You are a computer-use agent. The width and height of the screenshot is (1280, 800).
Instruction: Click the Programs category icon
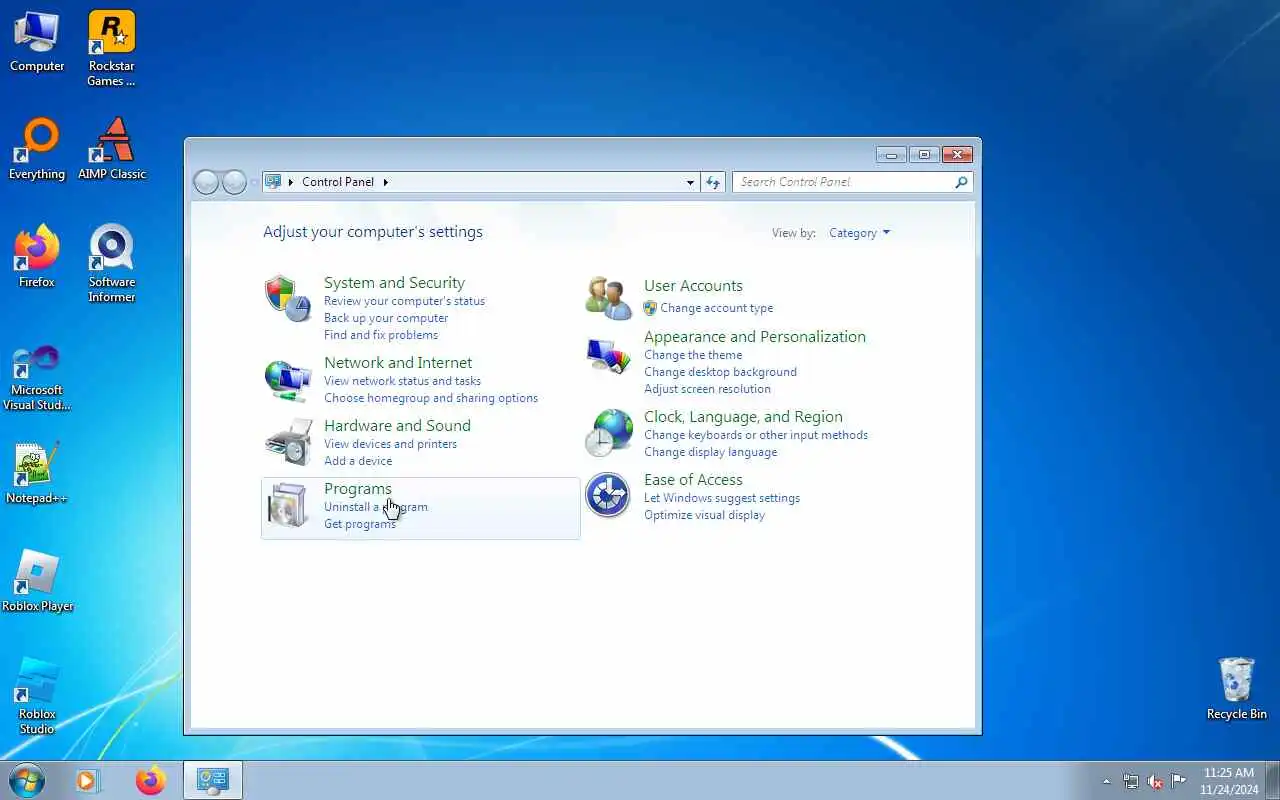point(288,506)
